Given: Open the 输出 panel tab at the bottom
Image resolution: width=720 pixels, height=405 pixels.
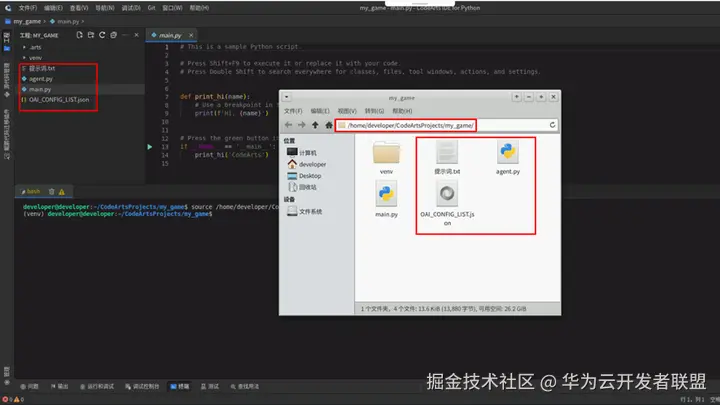Looking at the screenshot, I should tap(60, 387).
